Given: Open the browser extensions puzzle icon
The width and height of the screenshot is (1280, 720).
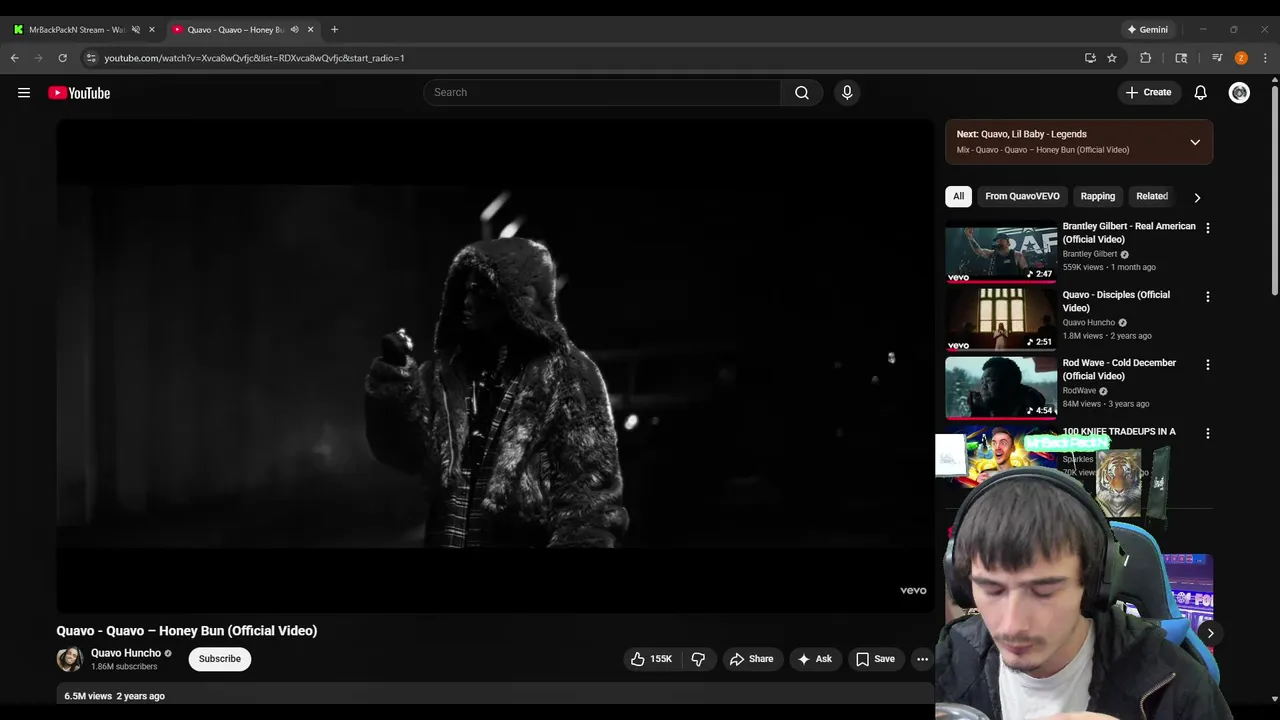Looking at the screenshot, I should click(1146, 58).
